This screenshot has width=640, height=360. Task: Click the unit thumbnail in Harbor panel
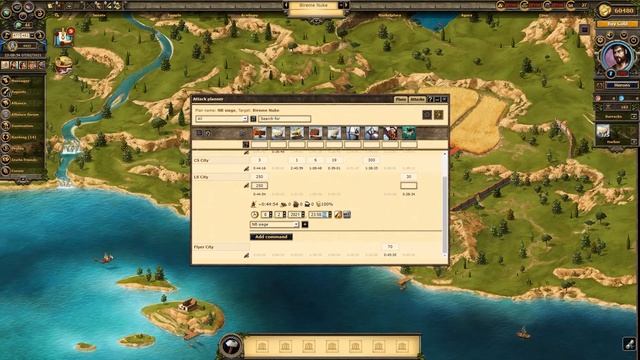coord(603,131)
